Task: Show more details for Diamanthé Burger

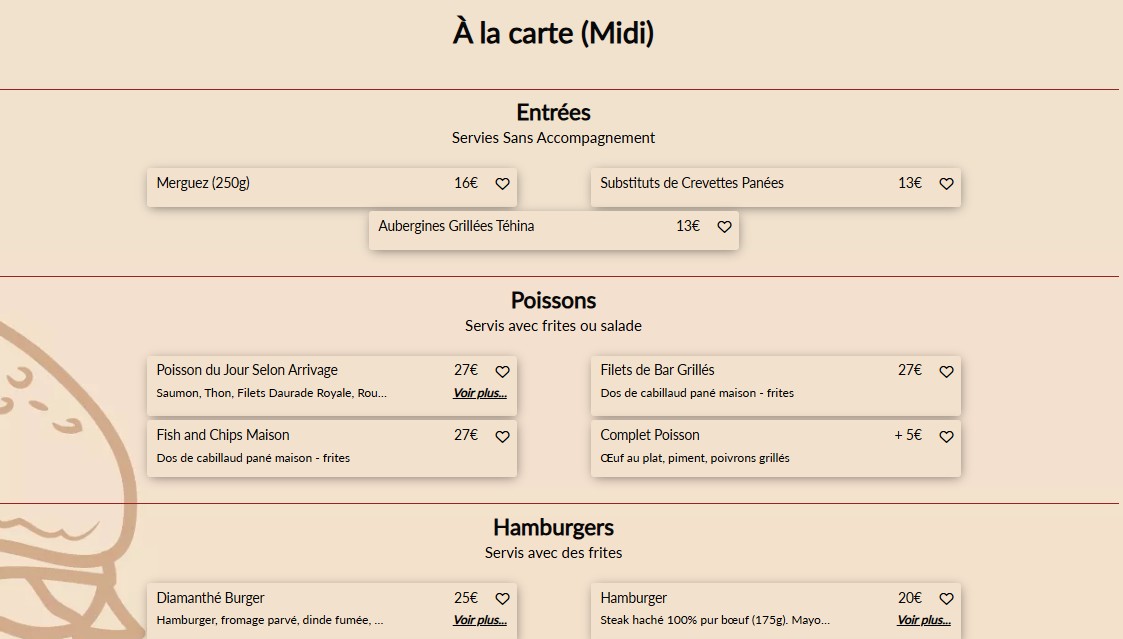Action: 480,620
